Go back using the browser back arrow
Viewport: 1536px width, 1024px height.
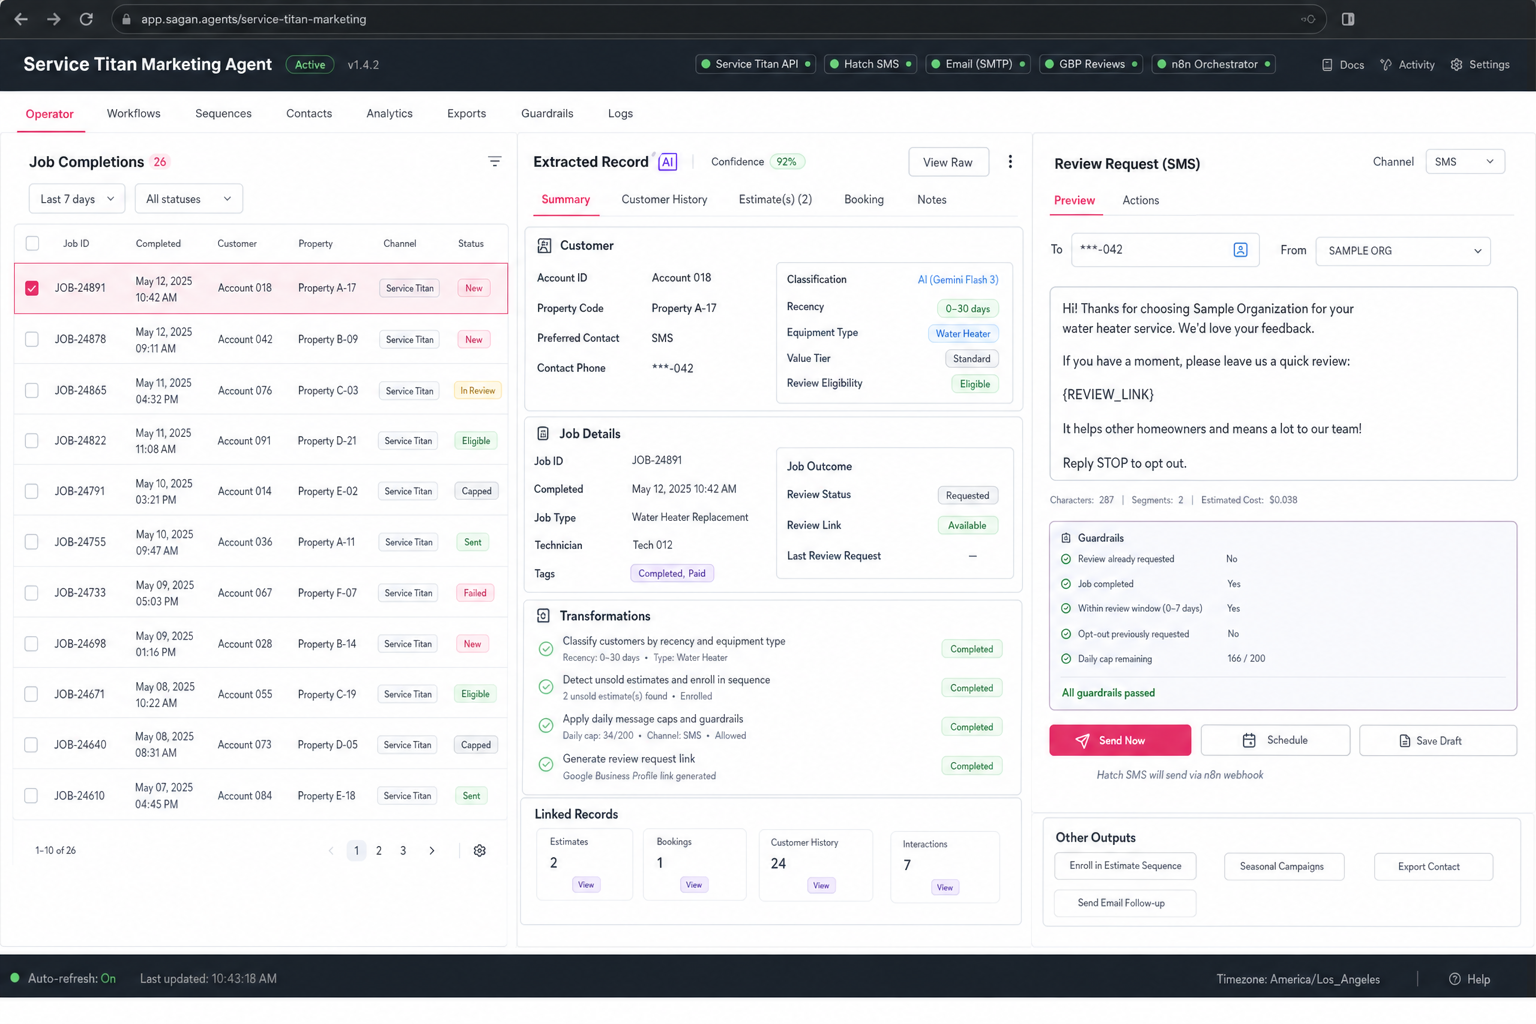[x=21, y=19]
